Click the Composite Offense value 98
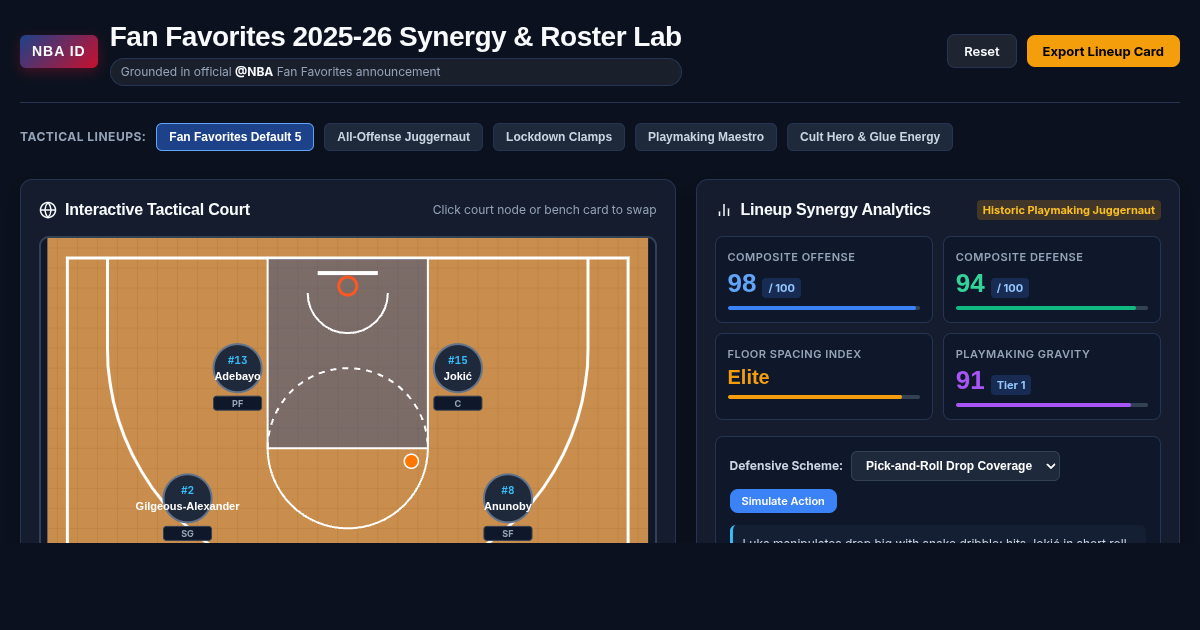Screen dimensions: 1200x630 (742, 284)
